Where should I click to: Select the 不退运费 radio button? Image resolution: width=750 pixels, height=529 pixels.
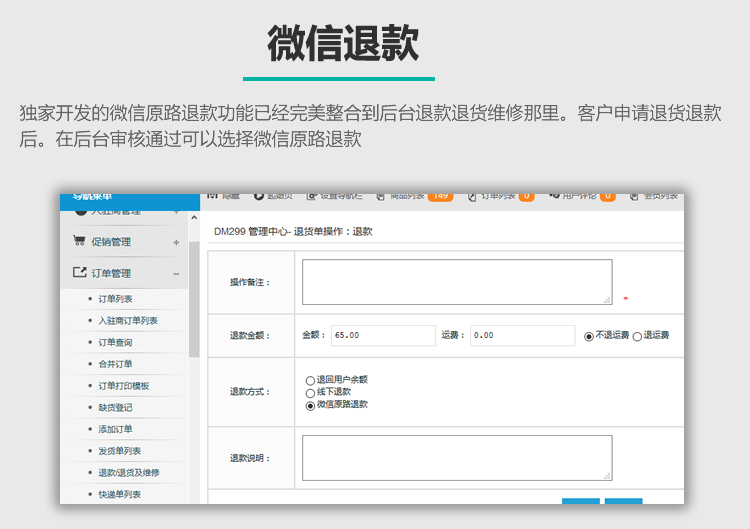tap(589, 336)
